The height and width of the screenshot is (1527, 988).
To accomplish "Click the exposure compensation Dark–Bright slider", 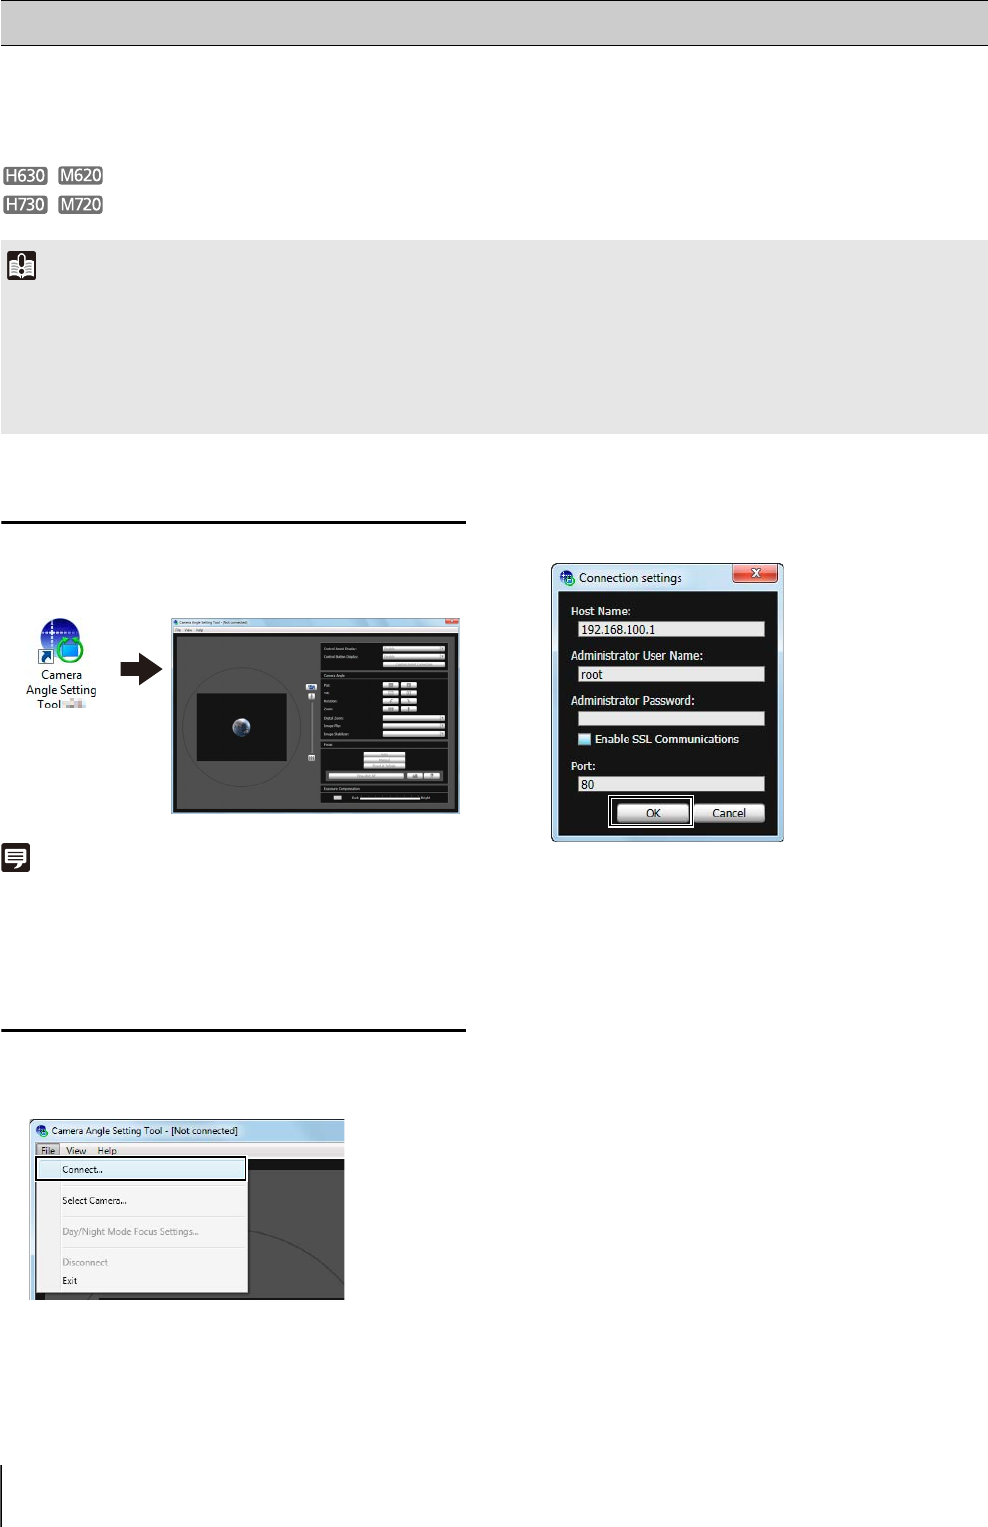I will pyautogui.click(x=390, y=798).
